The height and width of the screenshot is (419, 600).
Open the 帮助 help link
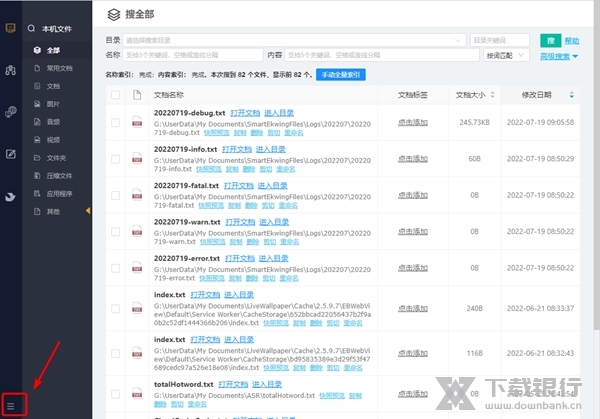coord(572,41)
